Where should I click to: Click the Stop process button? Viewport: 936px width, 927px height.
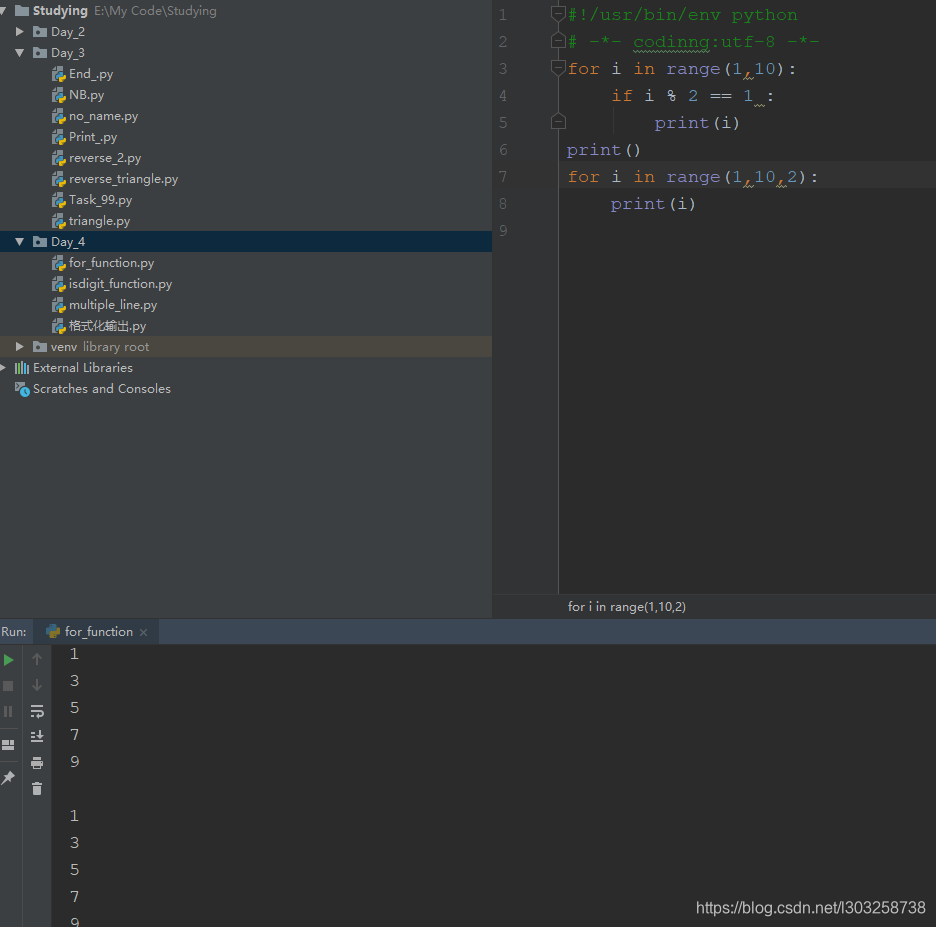pyautogui.click(x=8, y=686)
